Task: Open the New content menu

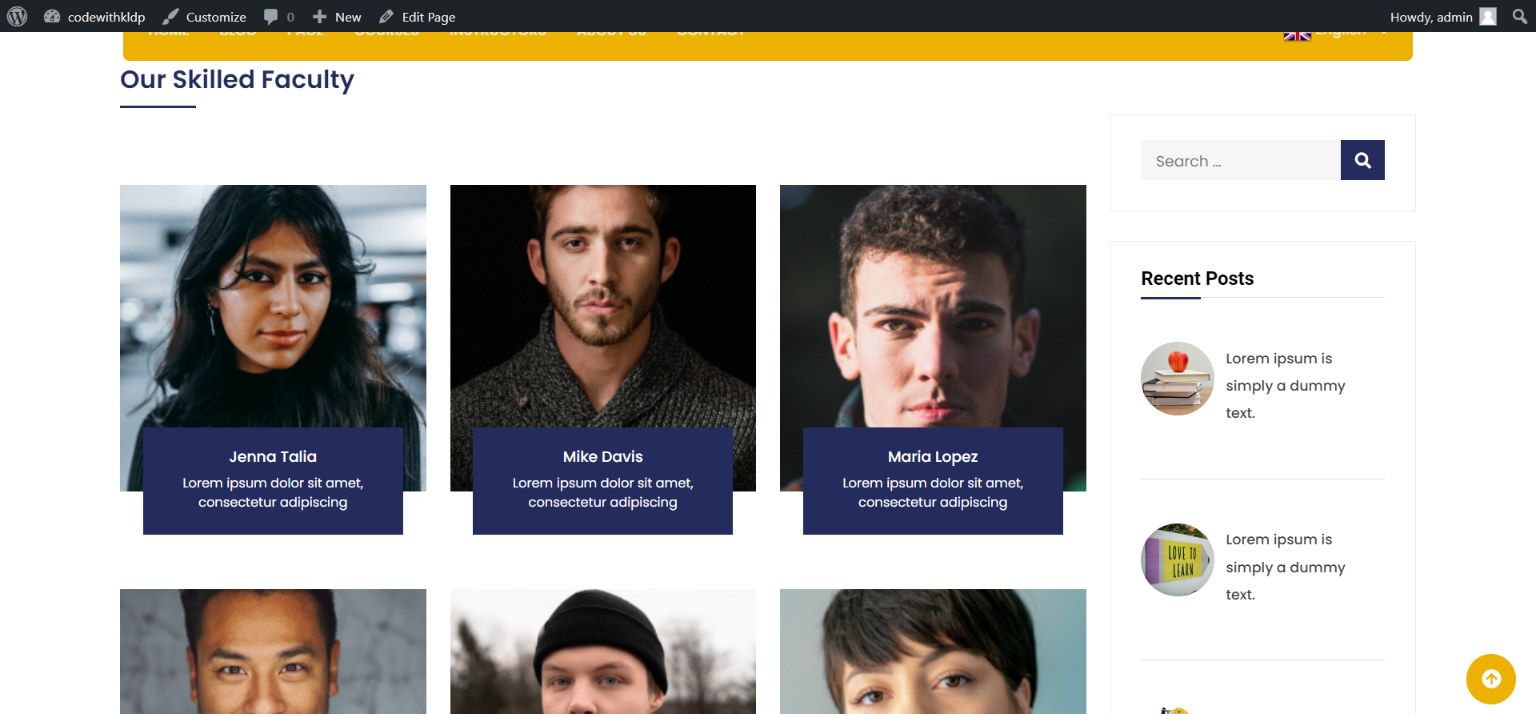Action: 337,16
